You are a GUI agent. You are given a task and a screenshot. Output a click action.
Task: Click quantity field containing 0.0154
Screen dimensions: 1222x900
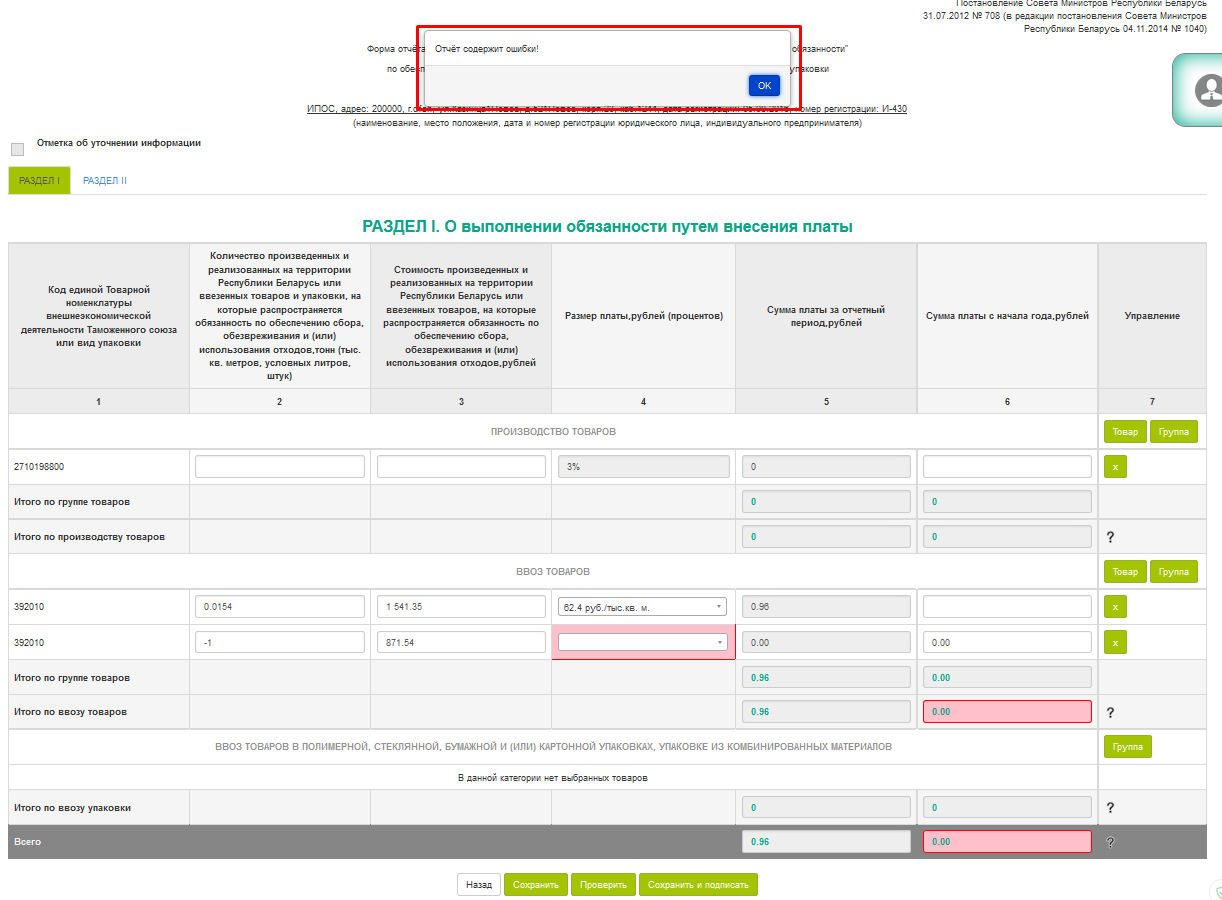tap(280, 606)
